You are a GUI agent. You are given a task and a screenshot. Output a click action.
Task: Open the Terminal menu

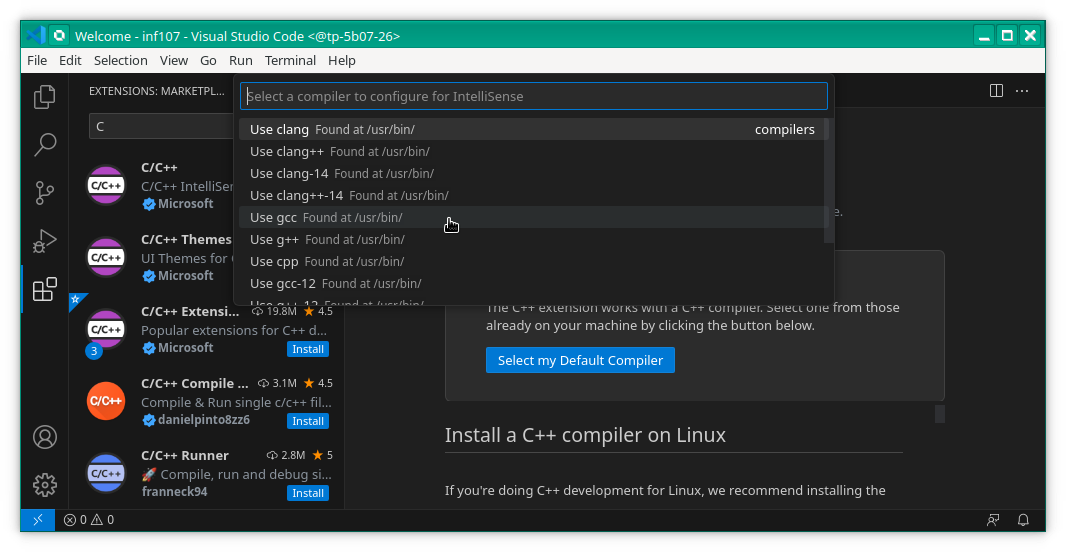[290, 61]
